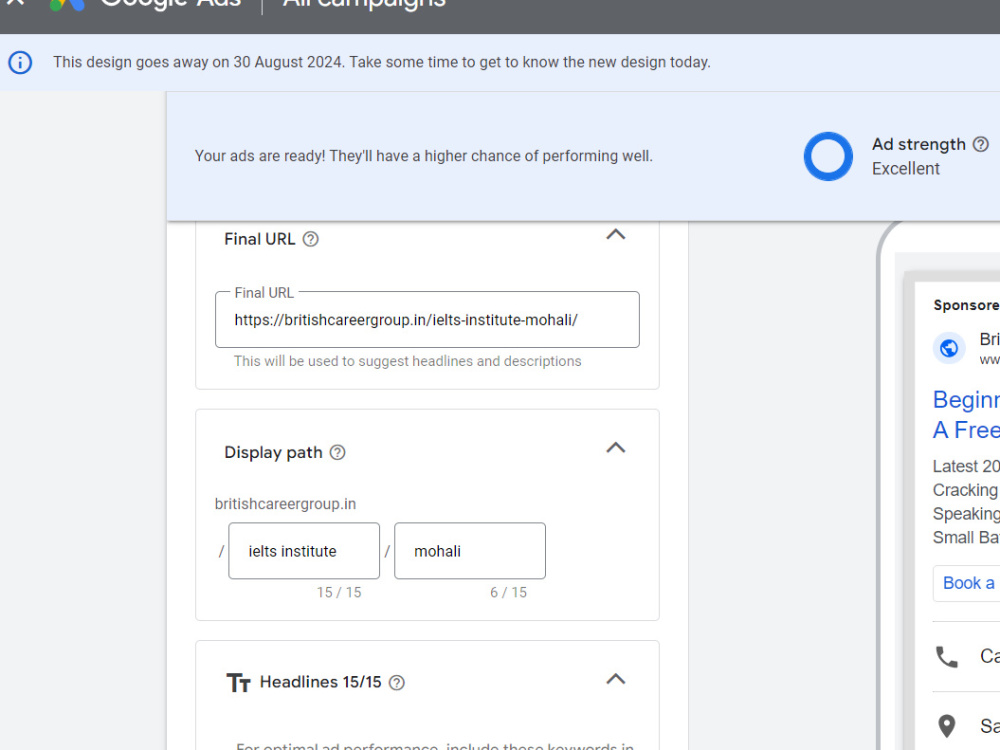Viewport: 1000px width, 750px height.
Task: Edit the 'mohali' display path field
Action: pos(470,551)
